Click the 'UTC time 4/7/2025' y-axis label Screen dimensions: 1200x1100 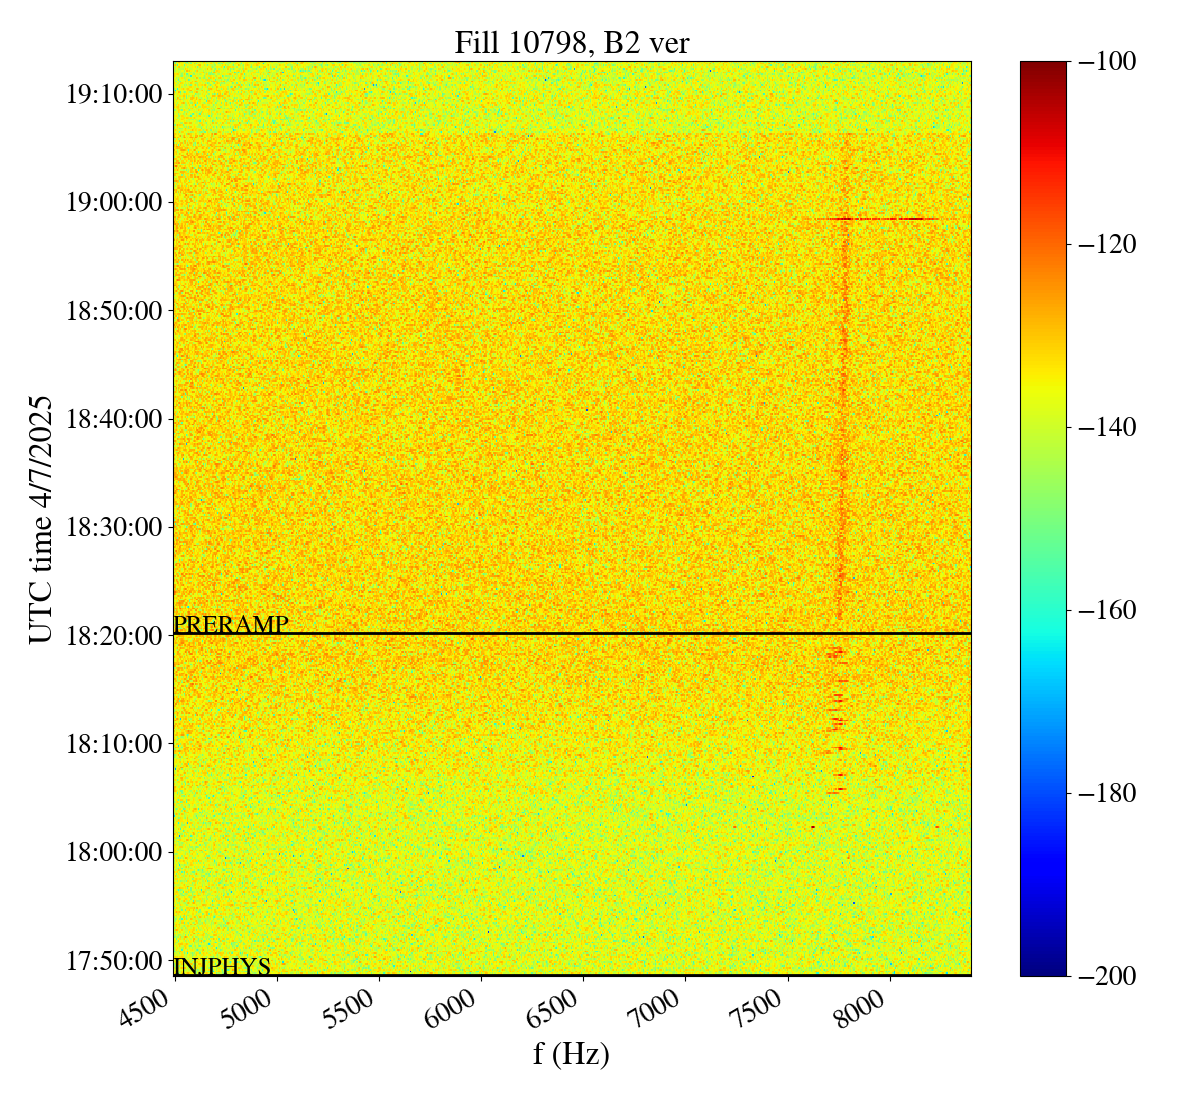[x=40, y=519]
